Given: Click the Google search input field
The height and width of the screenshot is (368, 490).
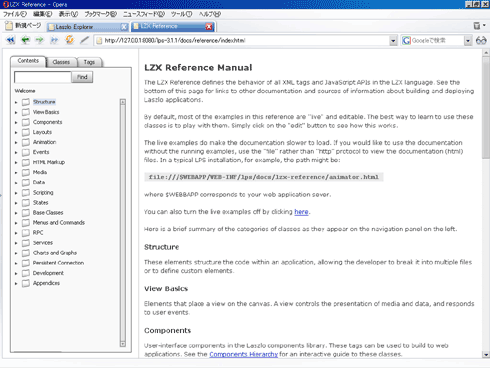Looking at the screenshot, I should click(x=437, y=41).
